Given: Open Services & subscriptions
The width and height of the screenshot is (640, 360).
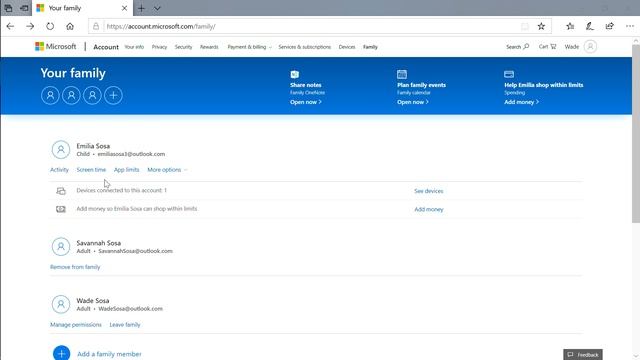Looking at the screenshot, I should pos(304,47).
